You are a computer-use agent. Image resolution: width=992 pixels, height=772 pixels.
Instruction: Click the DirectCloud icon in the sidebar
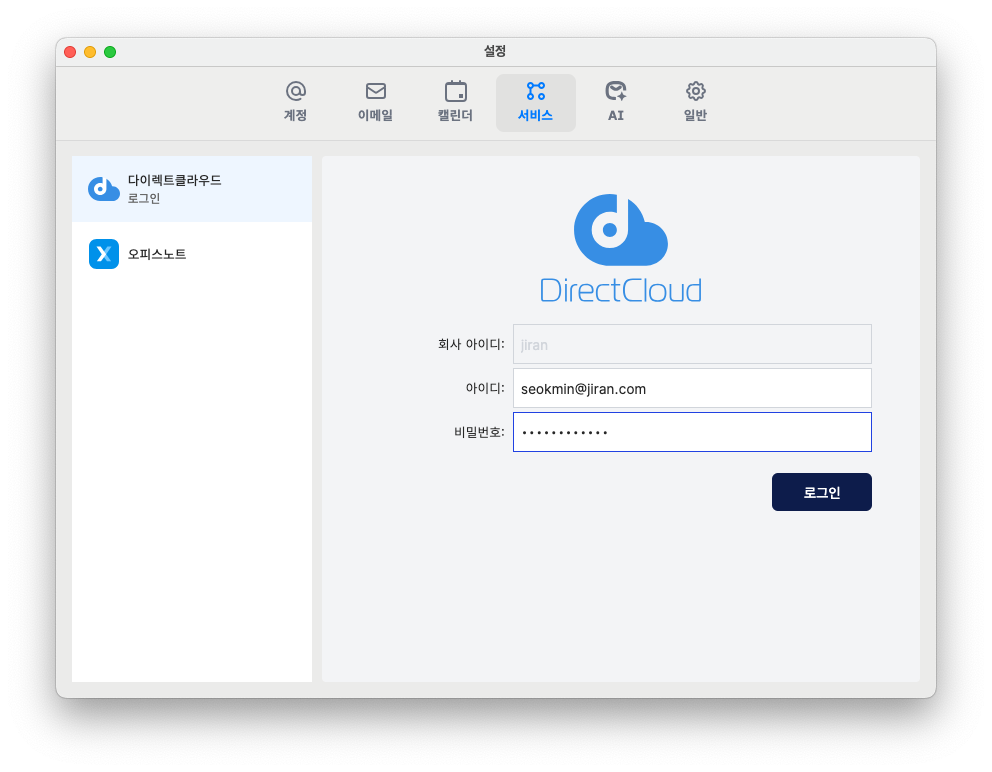click(x=104, y=189)
